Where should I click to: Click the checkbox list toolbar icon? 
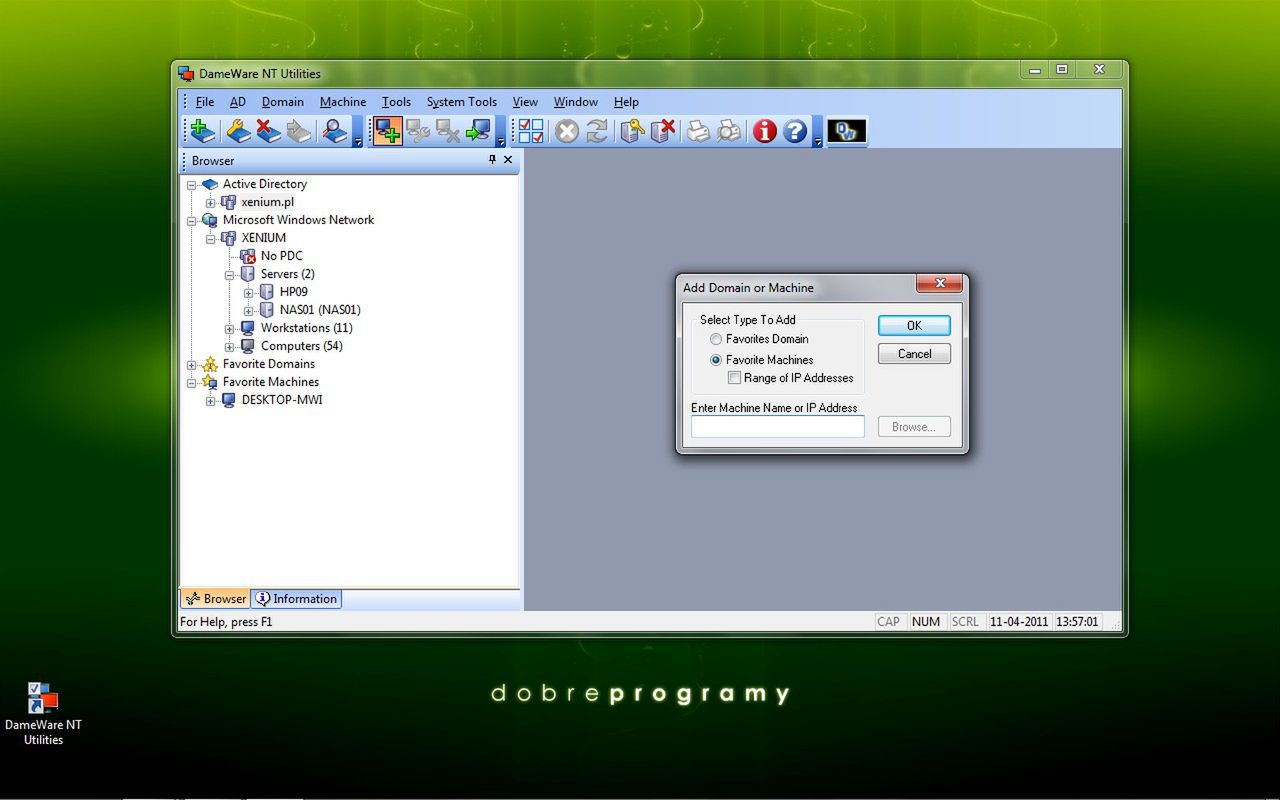tap(530, 131)
